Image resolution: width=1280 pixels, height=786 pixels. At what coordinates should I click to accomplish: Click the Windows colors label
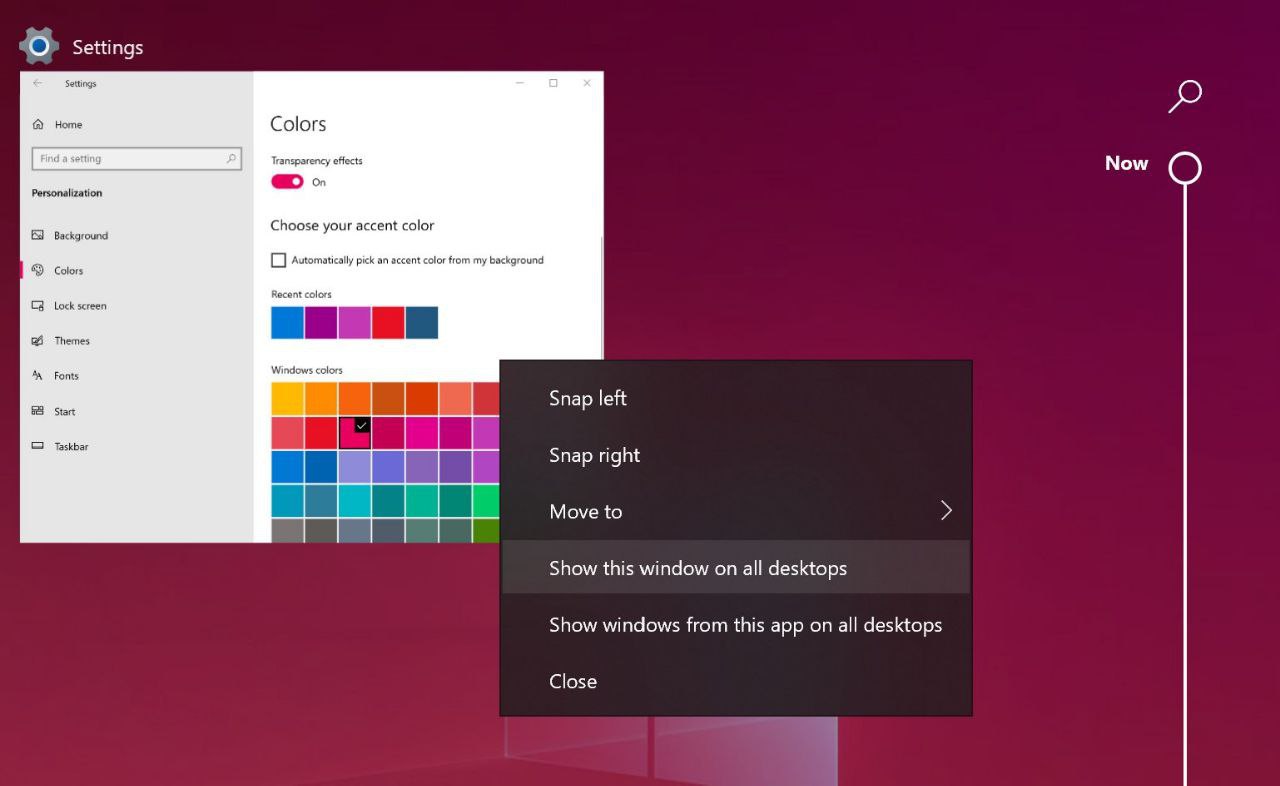(307, 370)
